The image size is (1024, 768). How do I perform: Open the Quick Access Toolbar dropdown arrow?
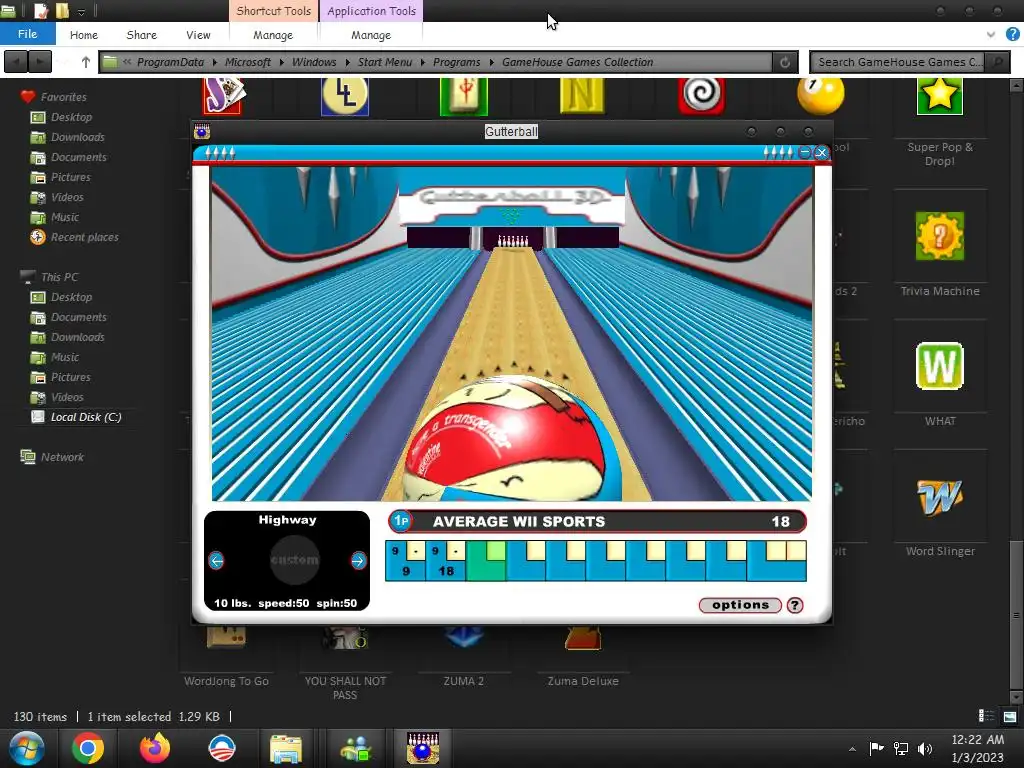[81, 11]
